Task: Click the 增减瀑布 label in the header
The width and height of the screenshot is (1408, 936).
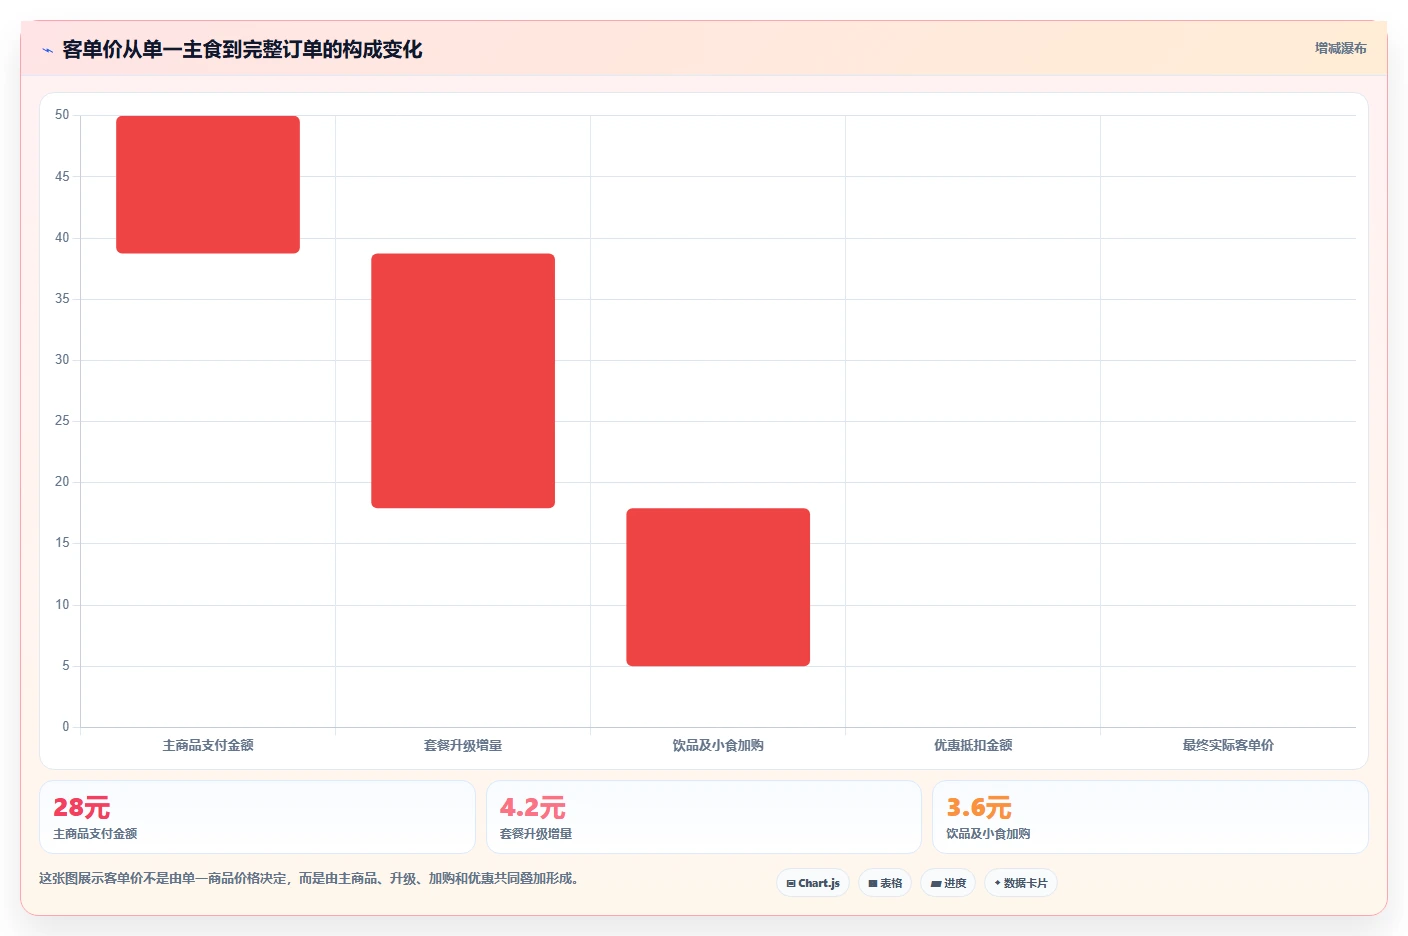Action: click(x=1341, y=48)
